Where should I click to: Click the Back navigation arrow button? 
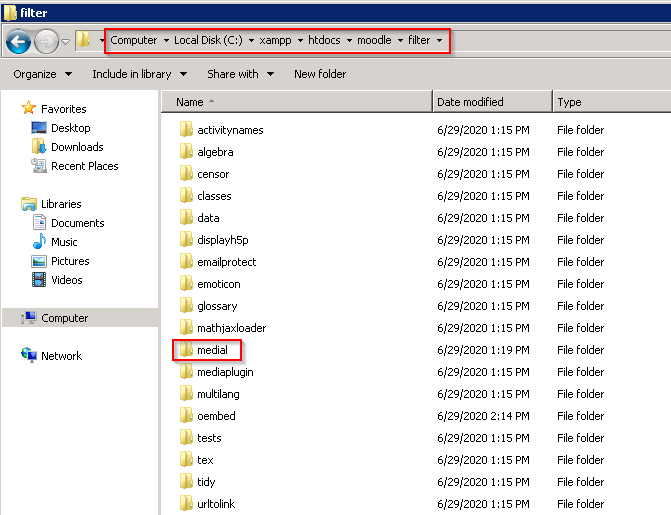(18, 41)
